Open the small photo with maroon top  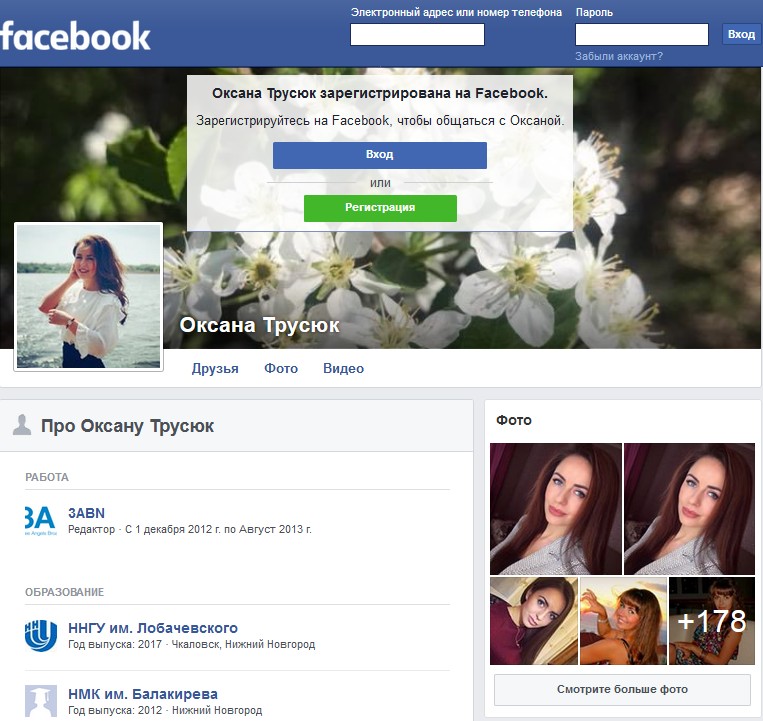pyautogui.click(x=534, y=621)
